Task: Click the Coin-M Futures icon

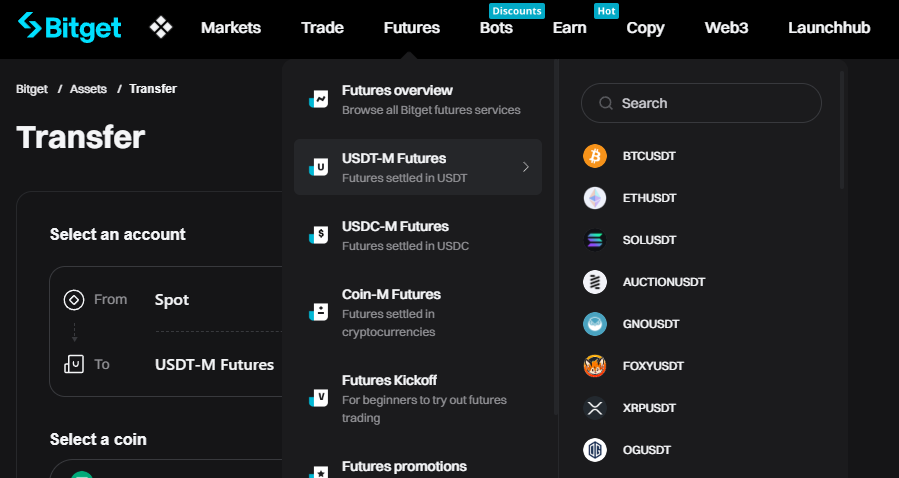Action: pos(318,312)
